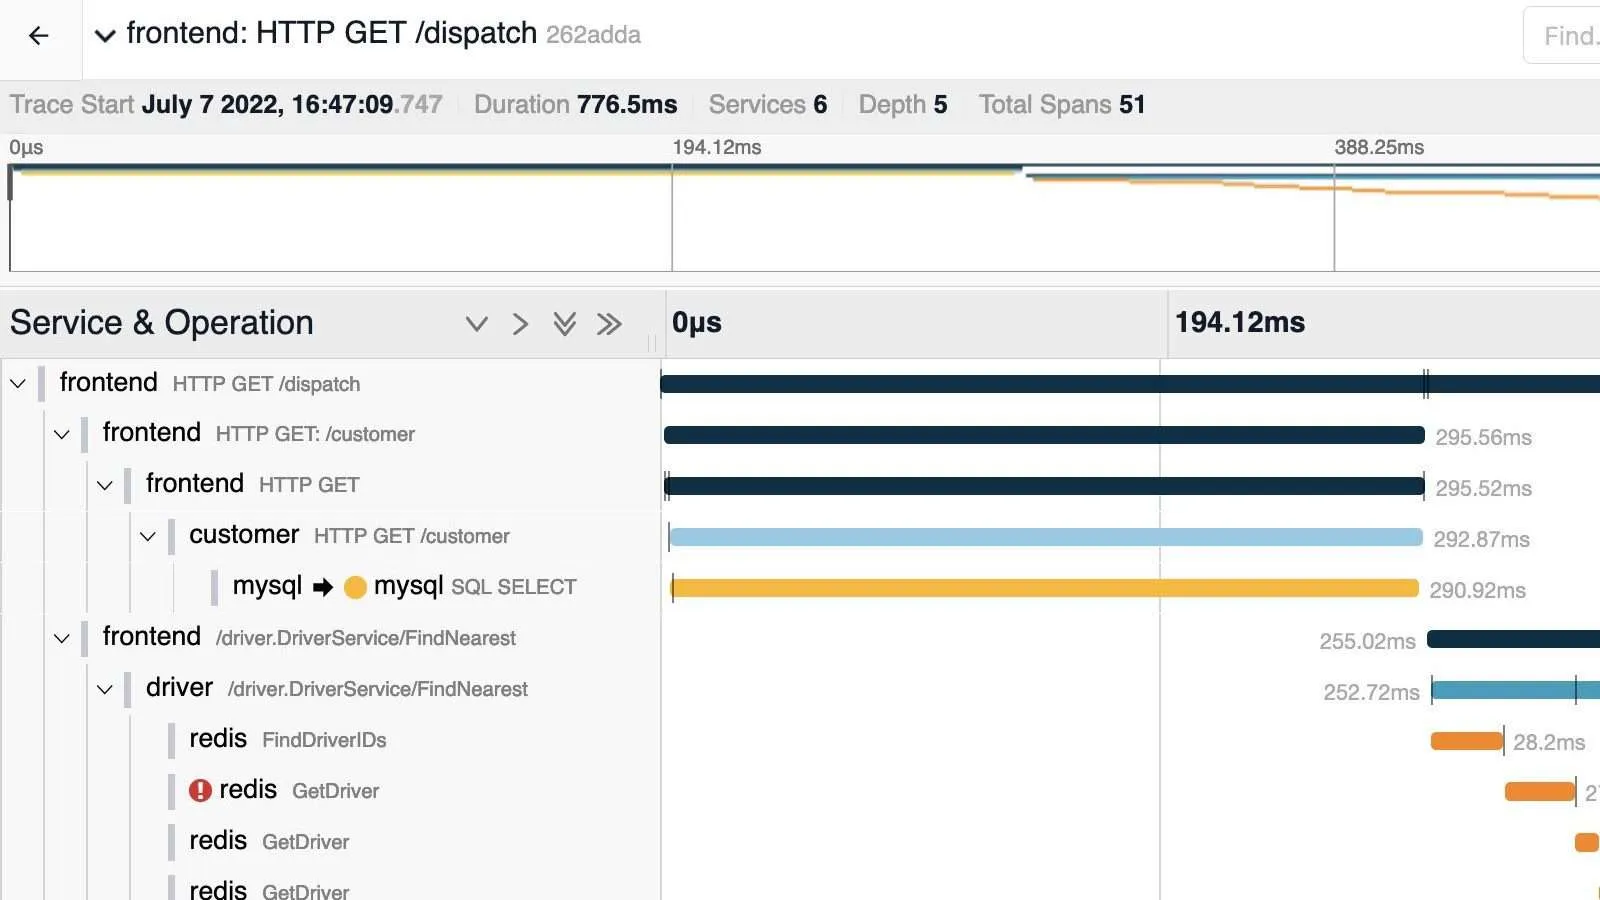
Task: Click the yellow mysql service circle icon
Action: 355,588
